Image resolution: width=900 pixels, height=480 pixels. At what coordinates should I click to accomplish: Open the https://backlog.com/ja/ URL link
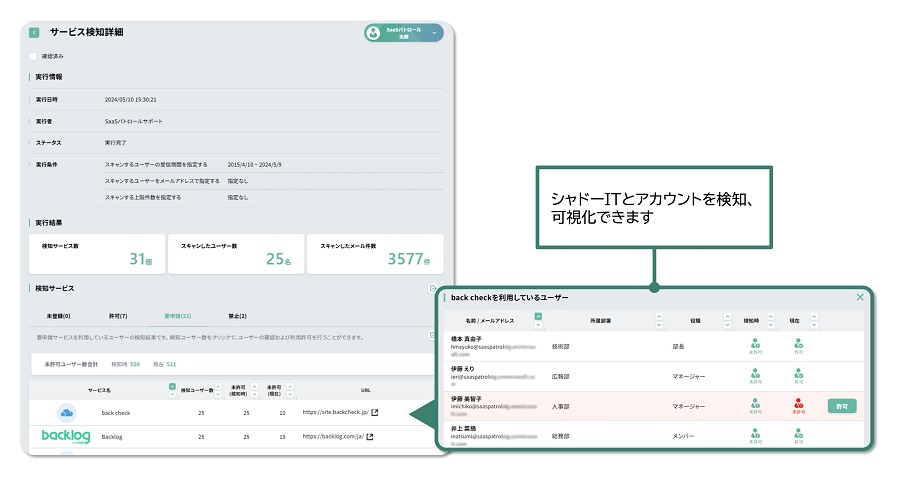pyautogui.click(x=333, y=436)
